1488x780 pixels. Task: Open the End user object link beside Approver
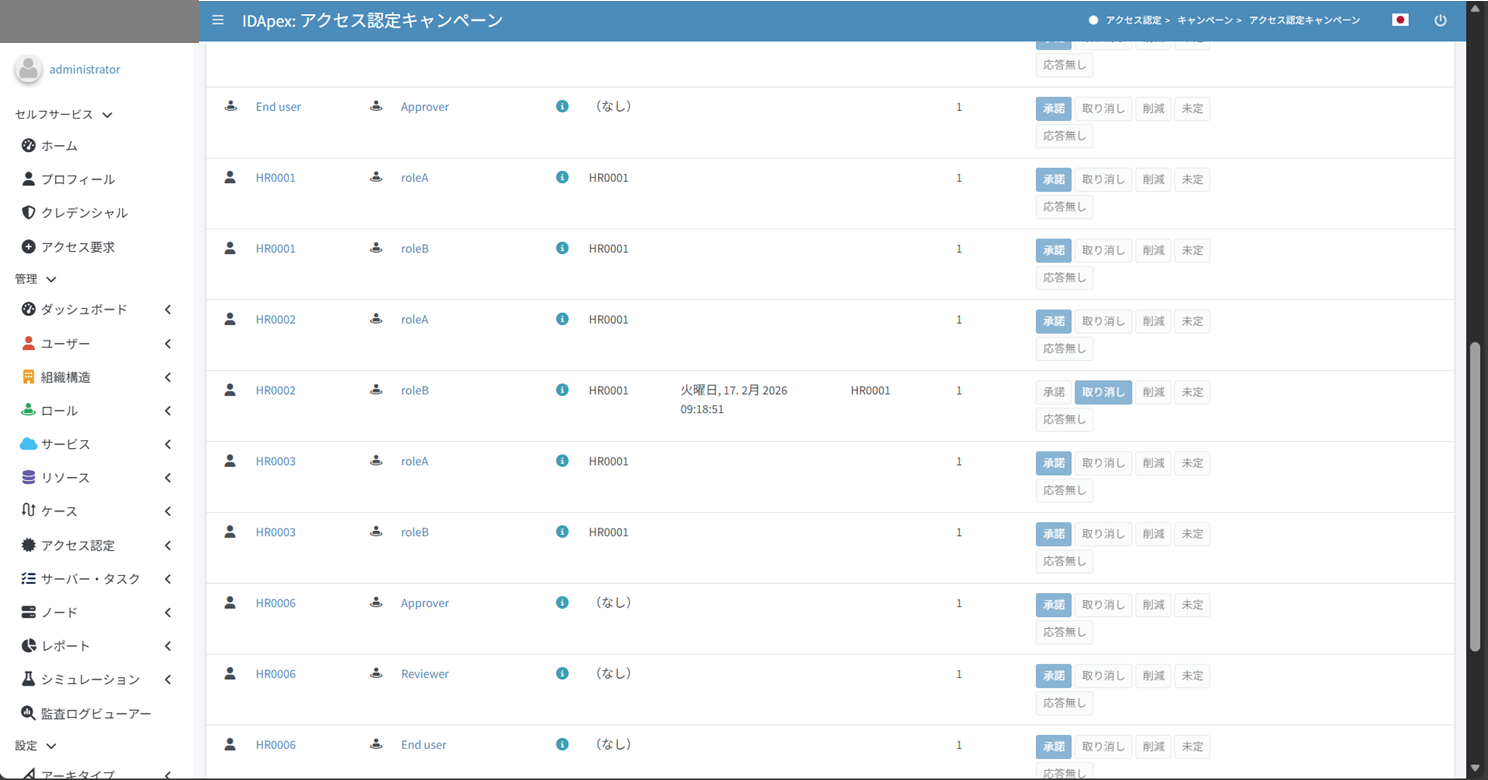click(278, 107)
